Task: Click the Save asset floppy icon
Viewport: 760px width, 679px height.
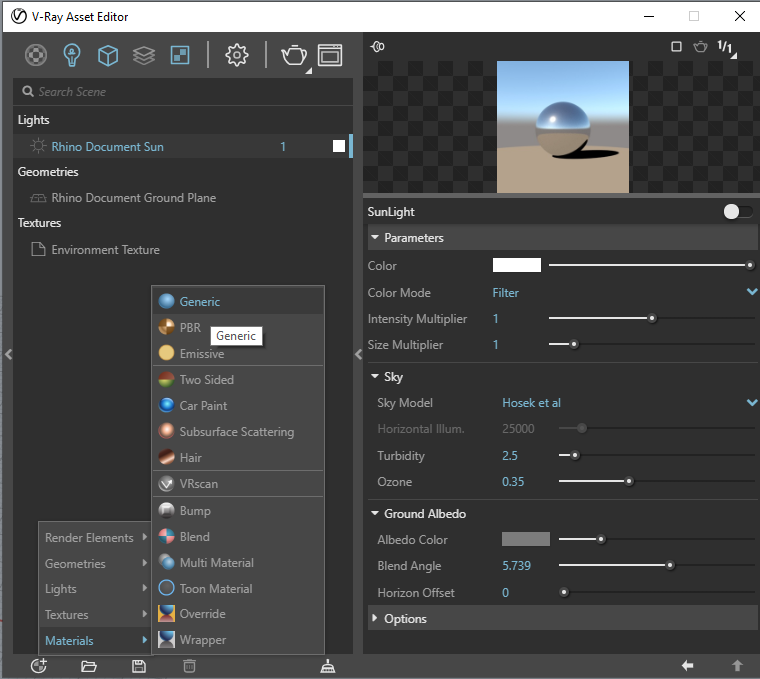Action: [x=139, y=666]
